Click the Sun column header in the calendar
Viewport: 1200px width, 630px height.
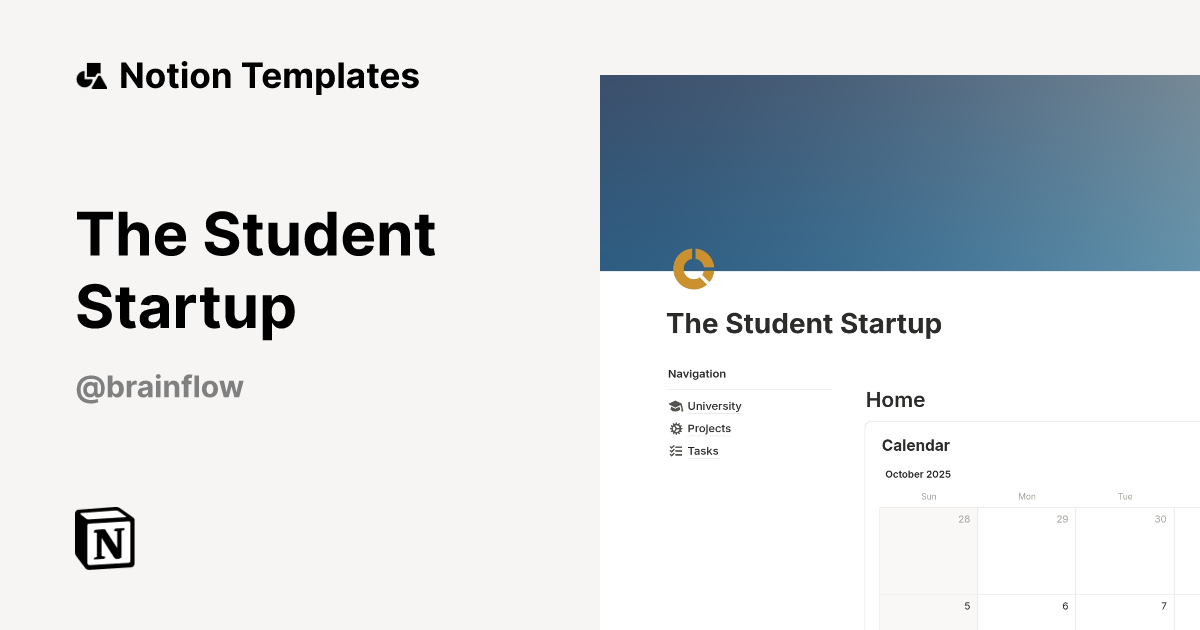click(928, 496)
